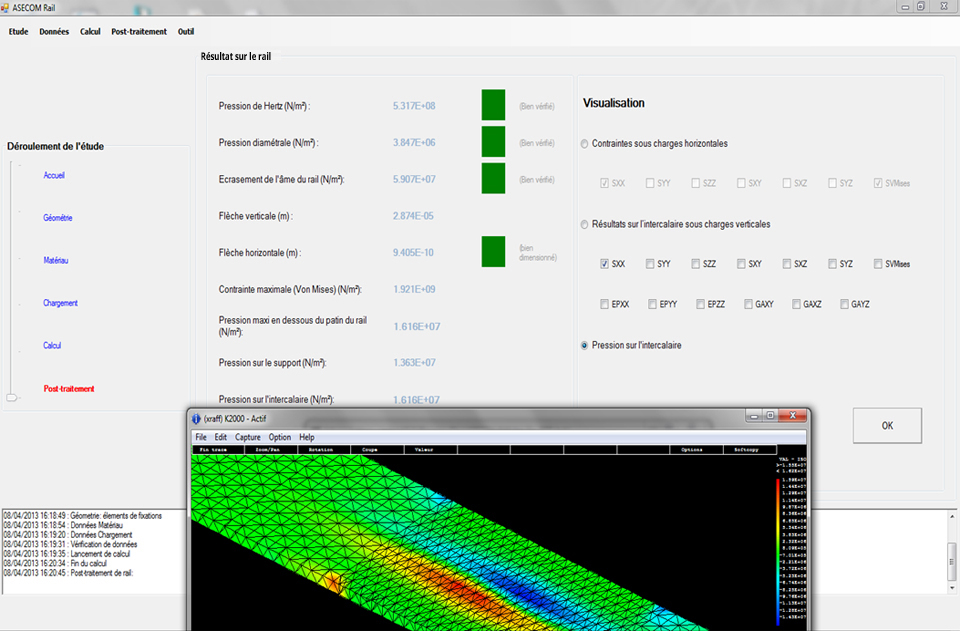Uncheck the SXX checkbox under charges verticales

(605, 264)
